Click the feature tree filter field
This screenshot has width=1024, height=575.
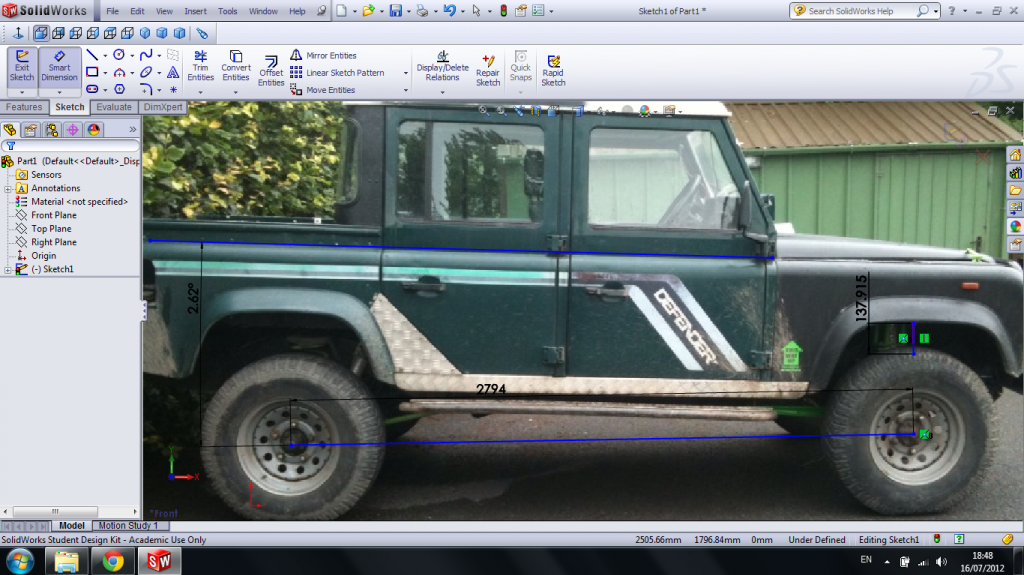click(71, 146)
